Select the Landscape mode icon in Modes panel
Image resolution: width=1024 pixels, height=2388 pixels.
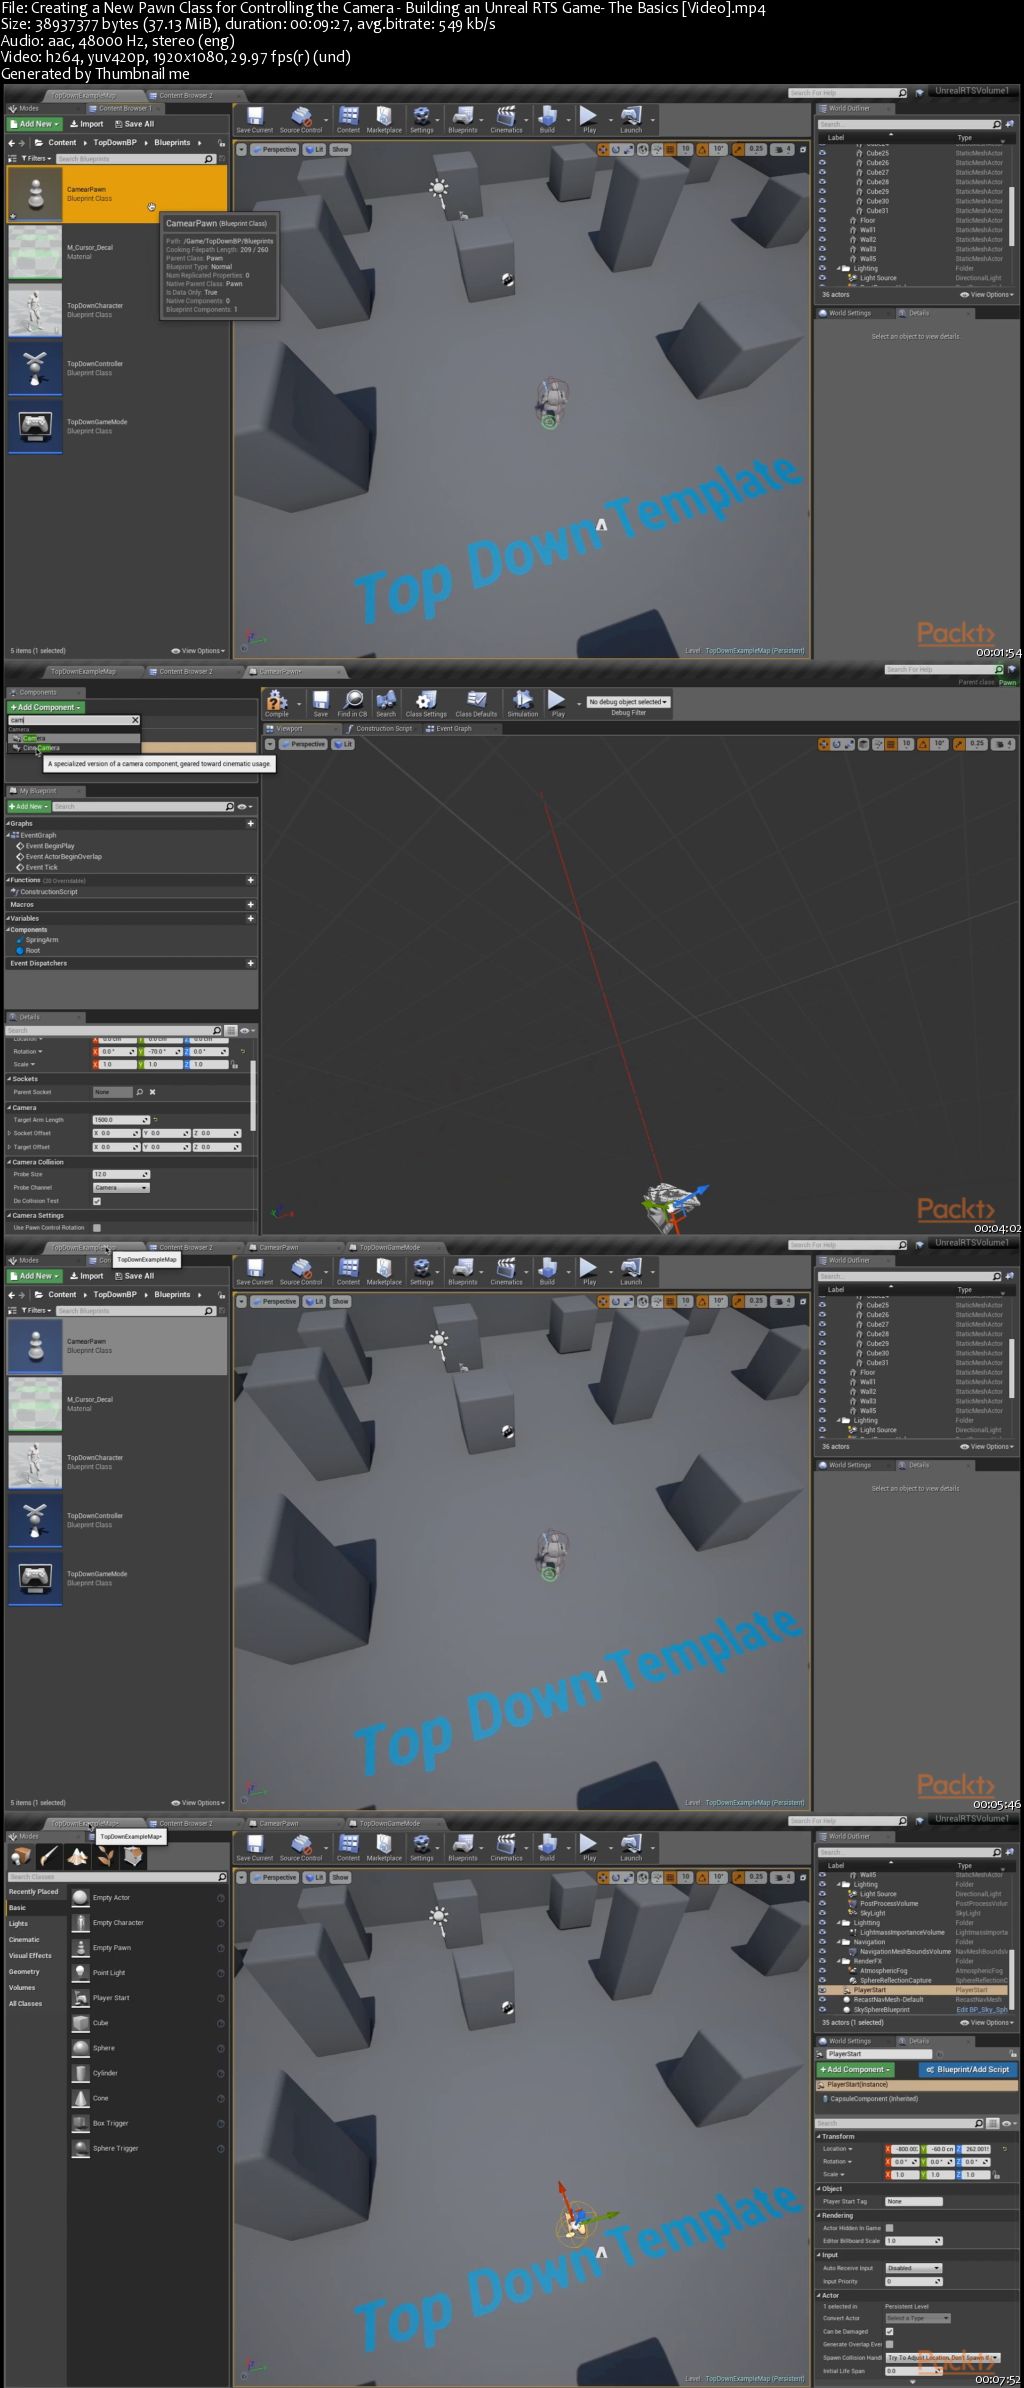click(77, 1857)
